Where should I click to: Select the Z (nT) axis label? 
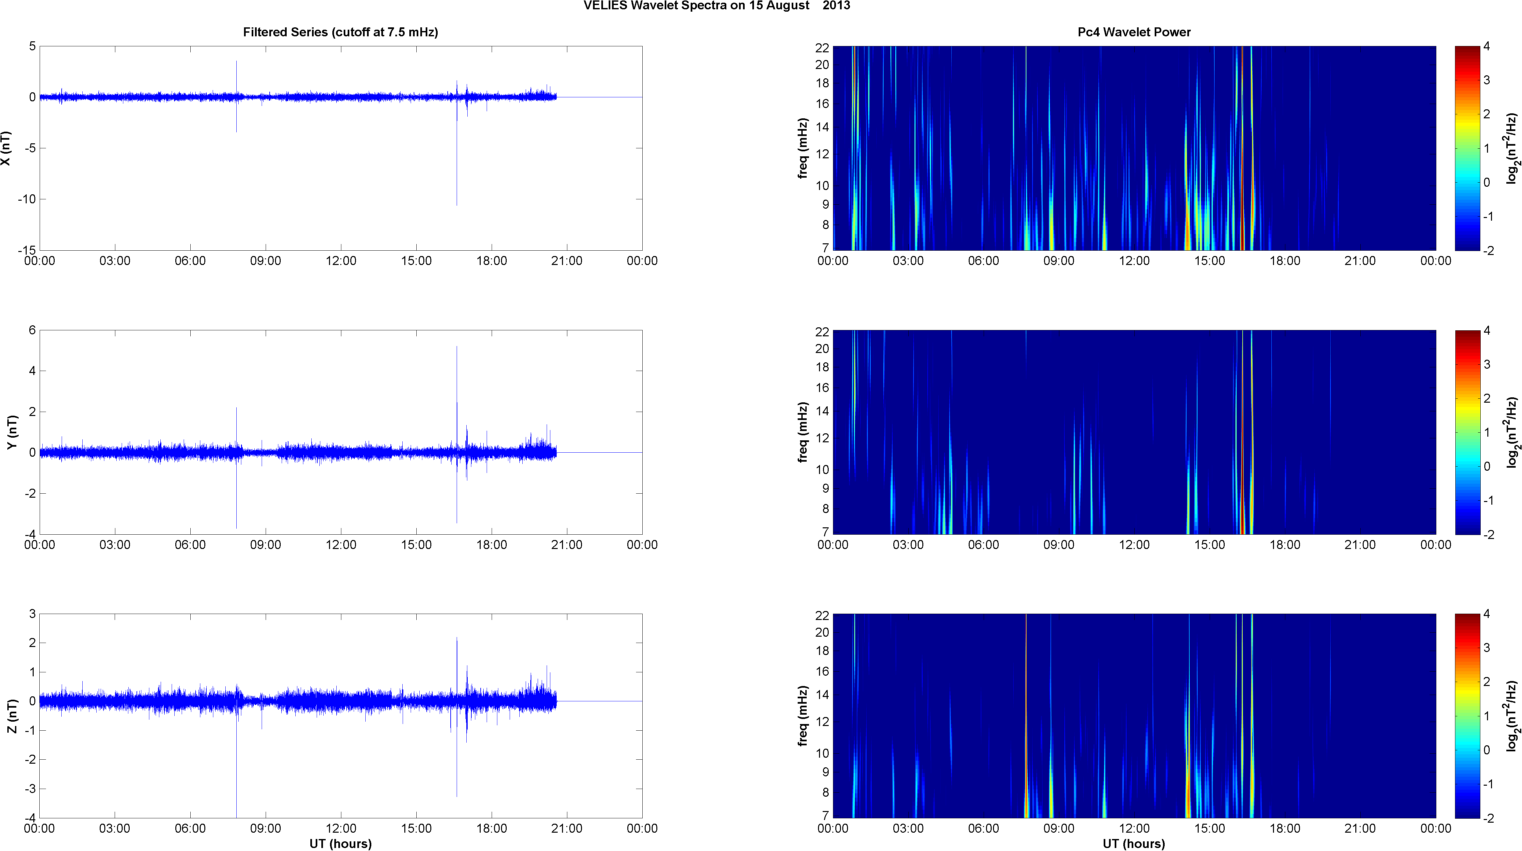tap(12, 716)
